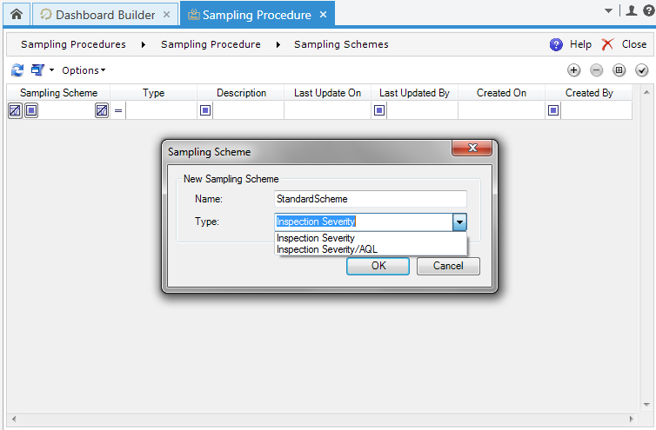The width and height of the screenshot is (656, 430).
Task: Sort by Created On column header
Action: point(502,93)
